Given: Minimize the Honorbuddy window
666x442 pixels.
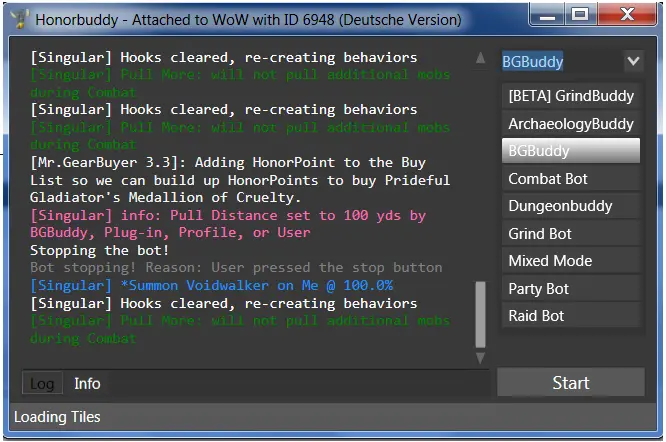Looking at the screenshot, I should click(x=547, y=15).
